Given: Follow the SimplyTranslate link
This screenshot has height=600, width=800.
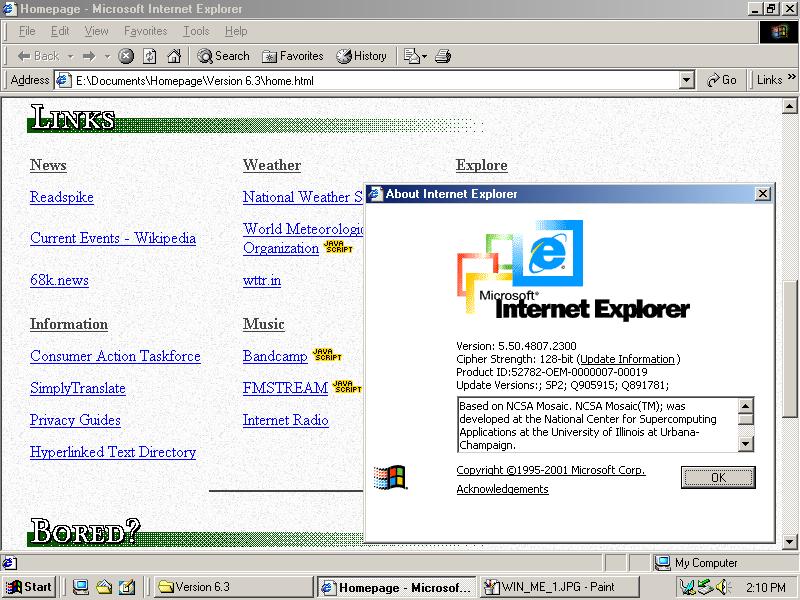Looking at the screenshot, I should pos(78,388).
